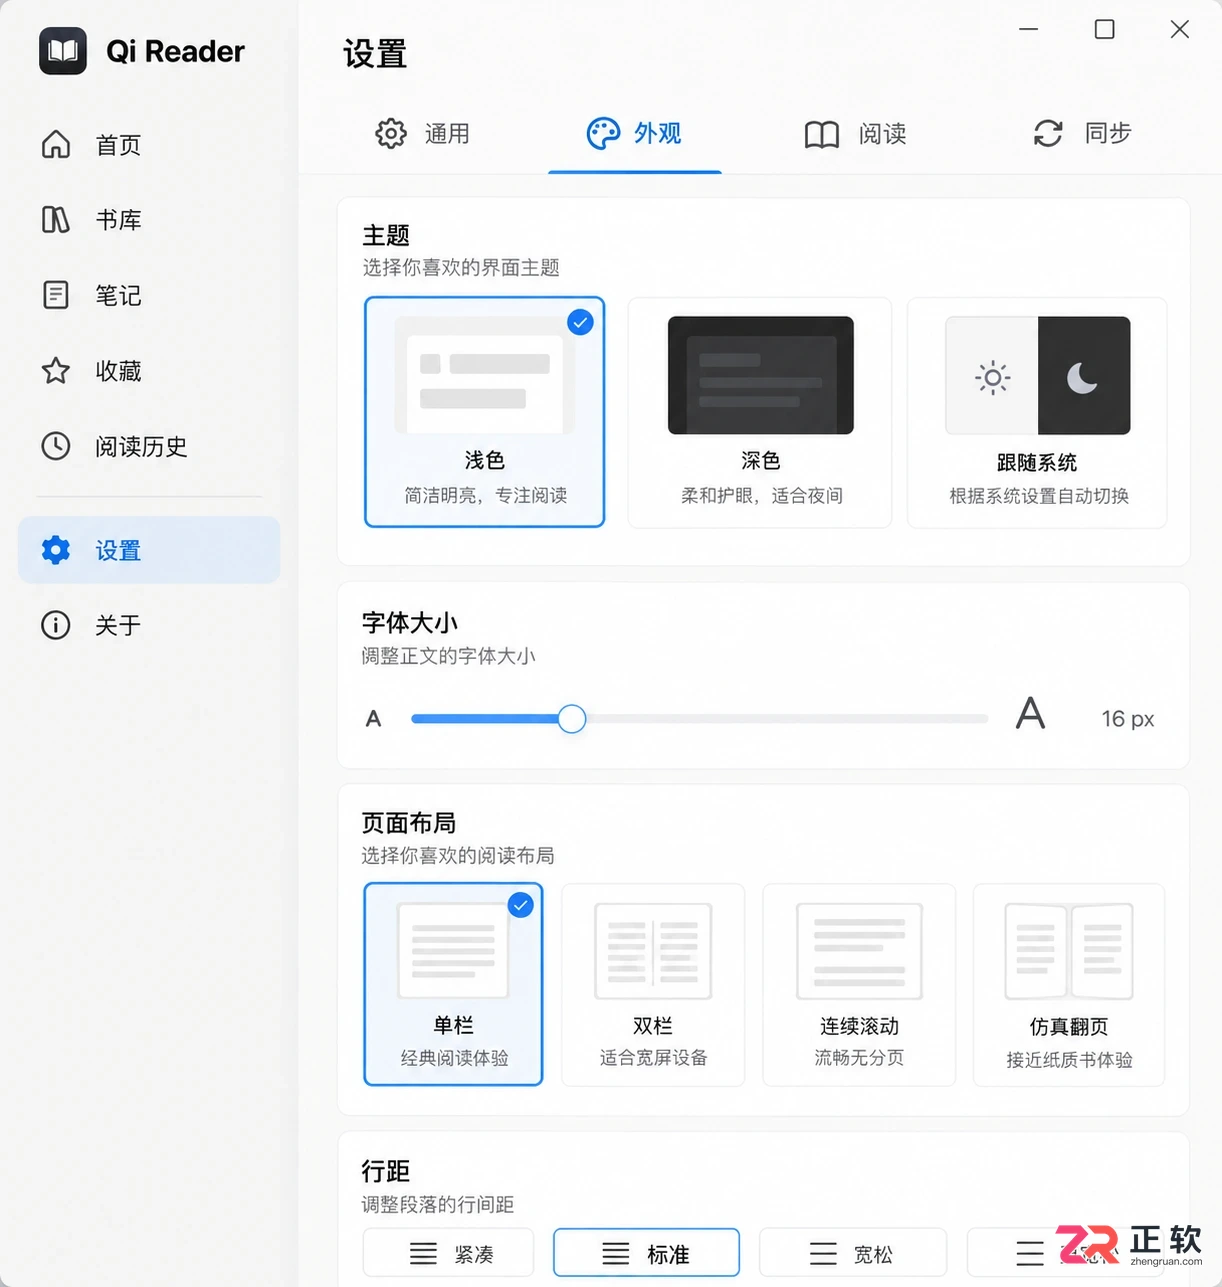This screenshot has width=1222, height=1287.
Task: Set line spacing to 标准
Action: click(x=646, y=1253)
